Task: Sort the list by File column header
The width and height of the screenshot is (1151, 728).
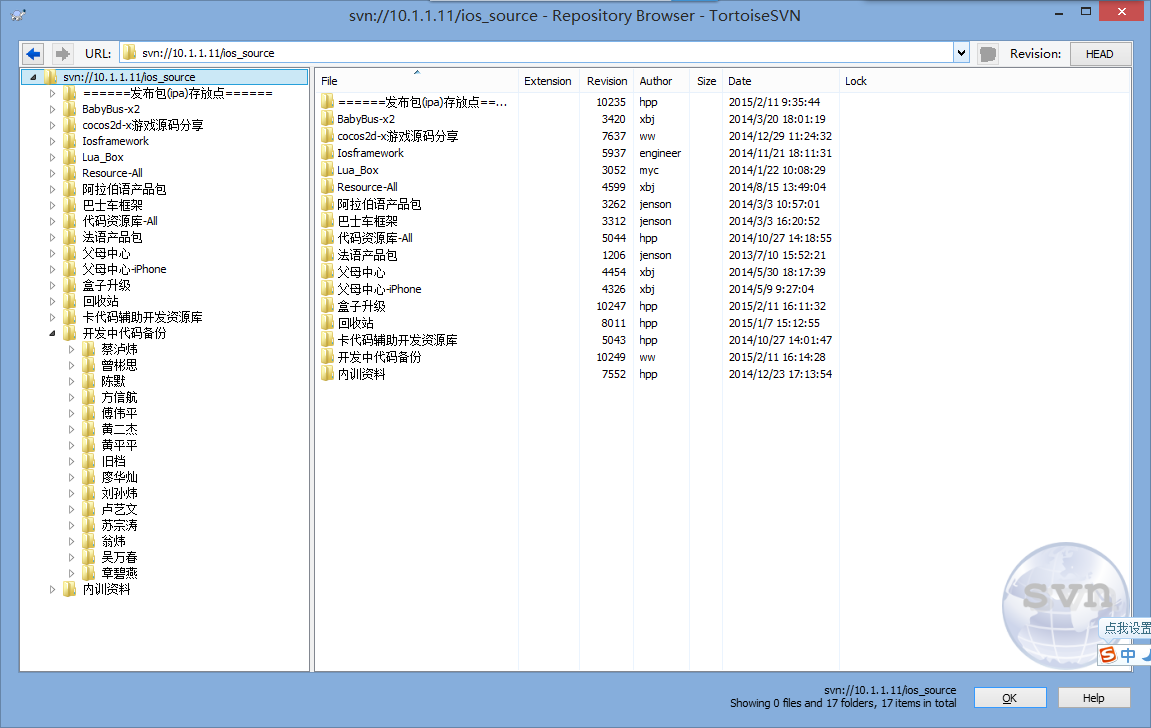Action: pyautogui.click(x=416, y=81)
